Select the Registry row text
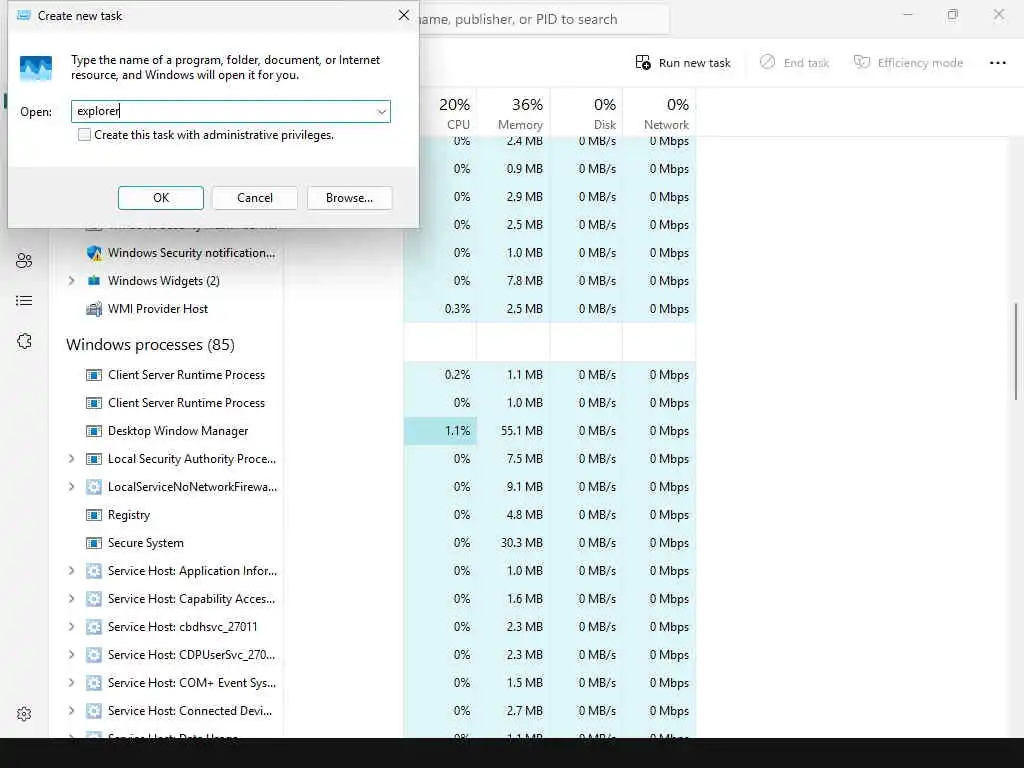 click(x=129, y=515)
